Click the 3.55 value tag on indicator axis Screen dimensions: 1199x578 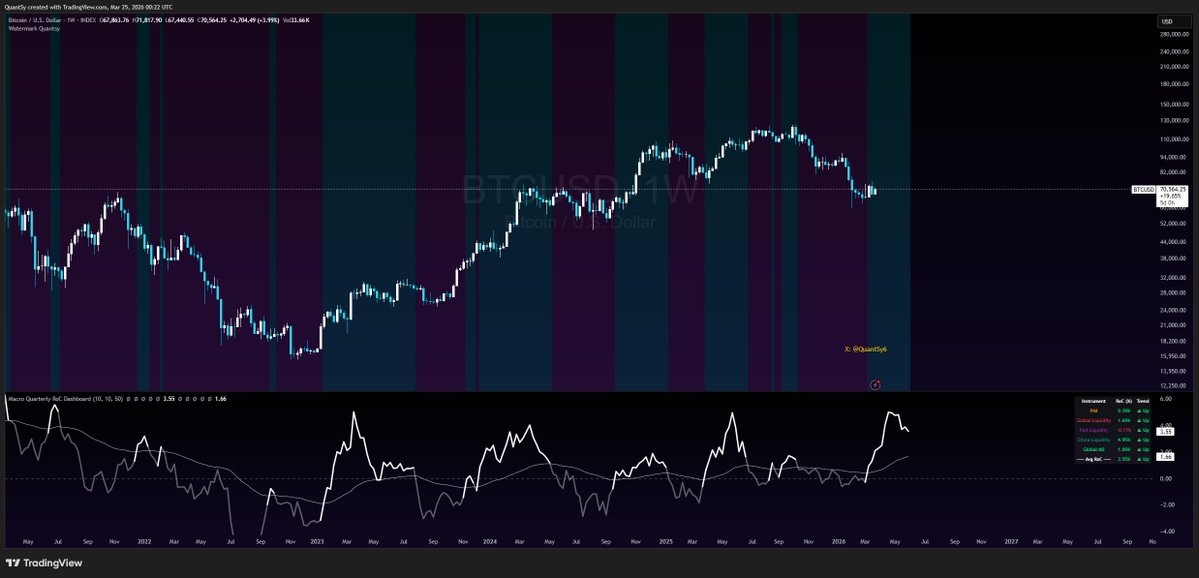[x=1165, y=432]
